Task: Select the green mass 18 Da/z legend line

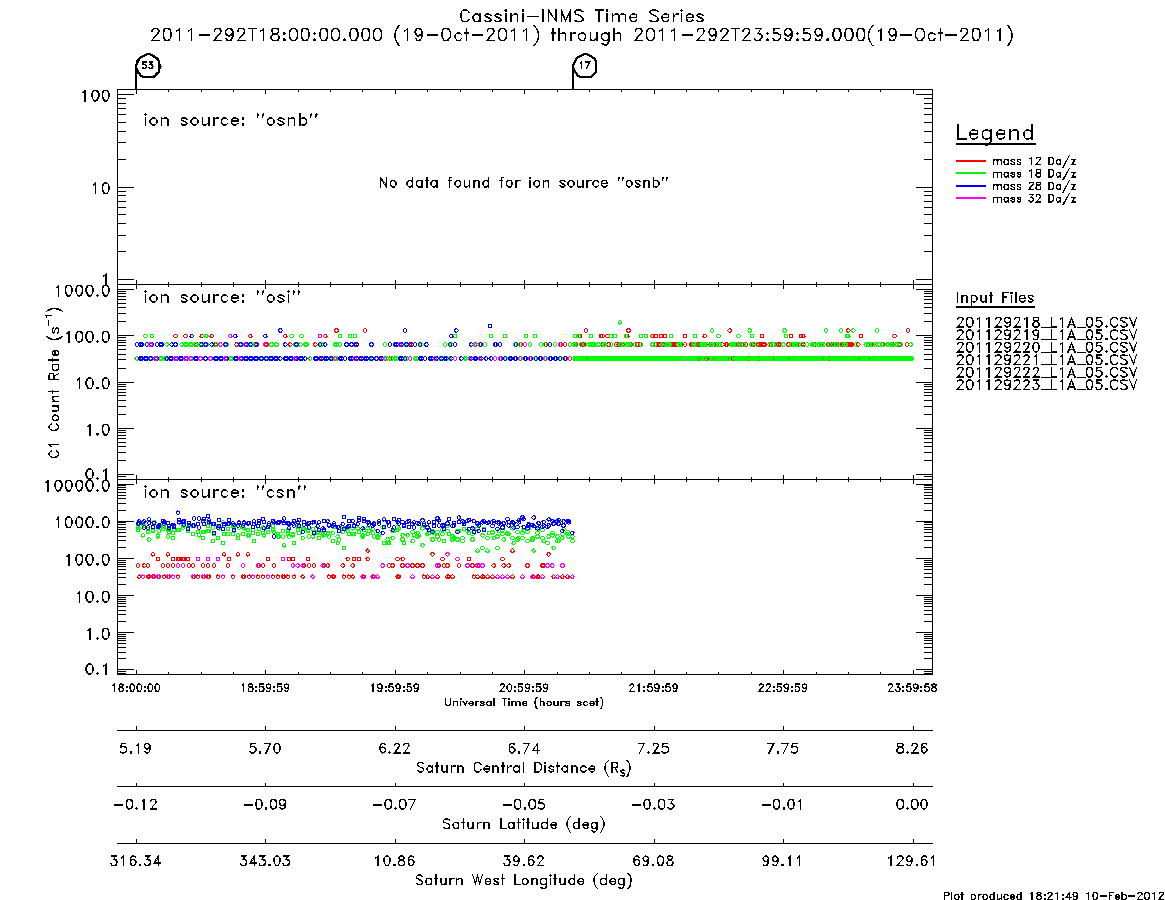Action: tap(970, 174)
